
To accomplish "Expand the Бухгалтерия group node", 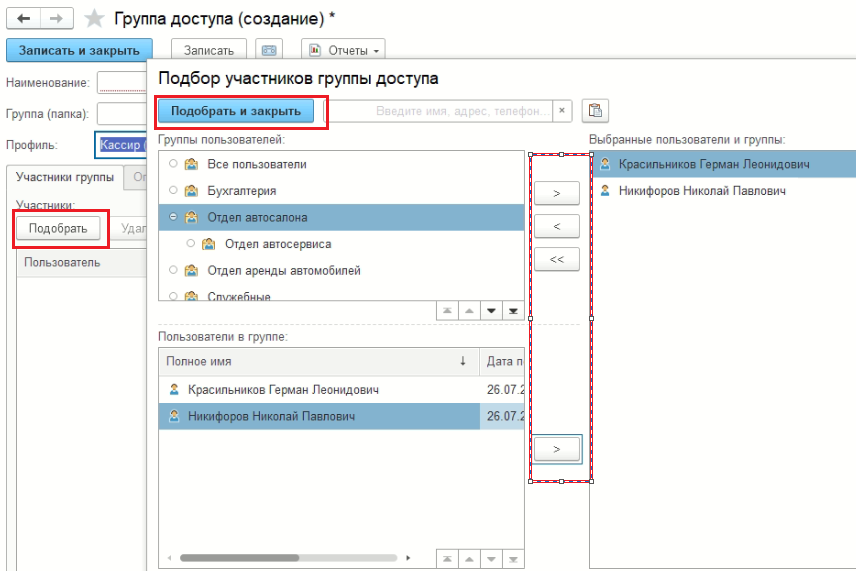I will [174, 190].
